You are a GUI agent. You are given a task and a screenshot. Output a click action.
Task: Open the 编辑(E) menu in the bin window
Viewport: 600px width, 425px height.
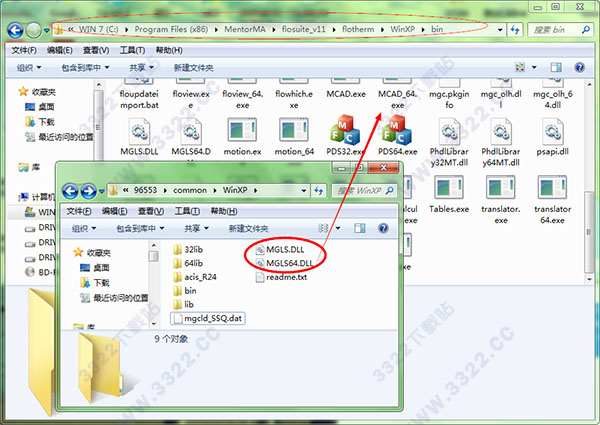(x=59, y=50)
